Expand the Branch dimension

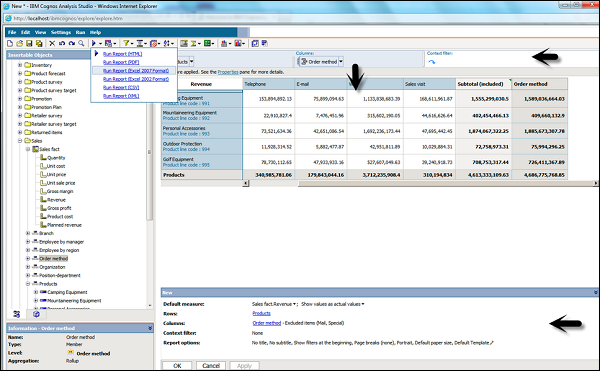pyautogui.click(x=28, y=233)
